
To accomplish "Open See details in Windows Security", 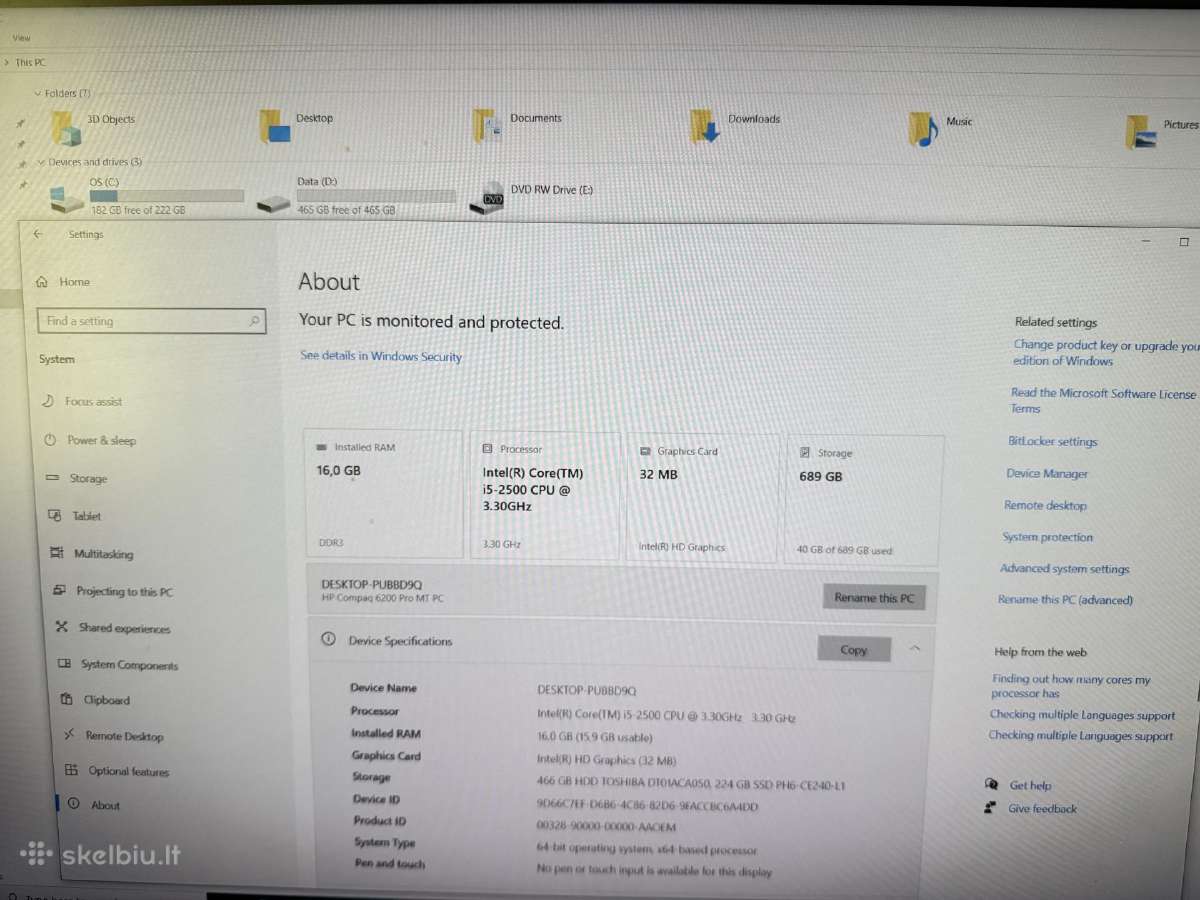I will [381, 356].
